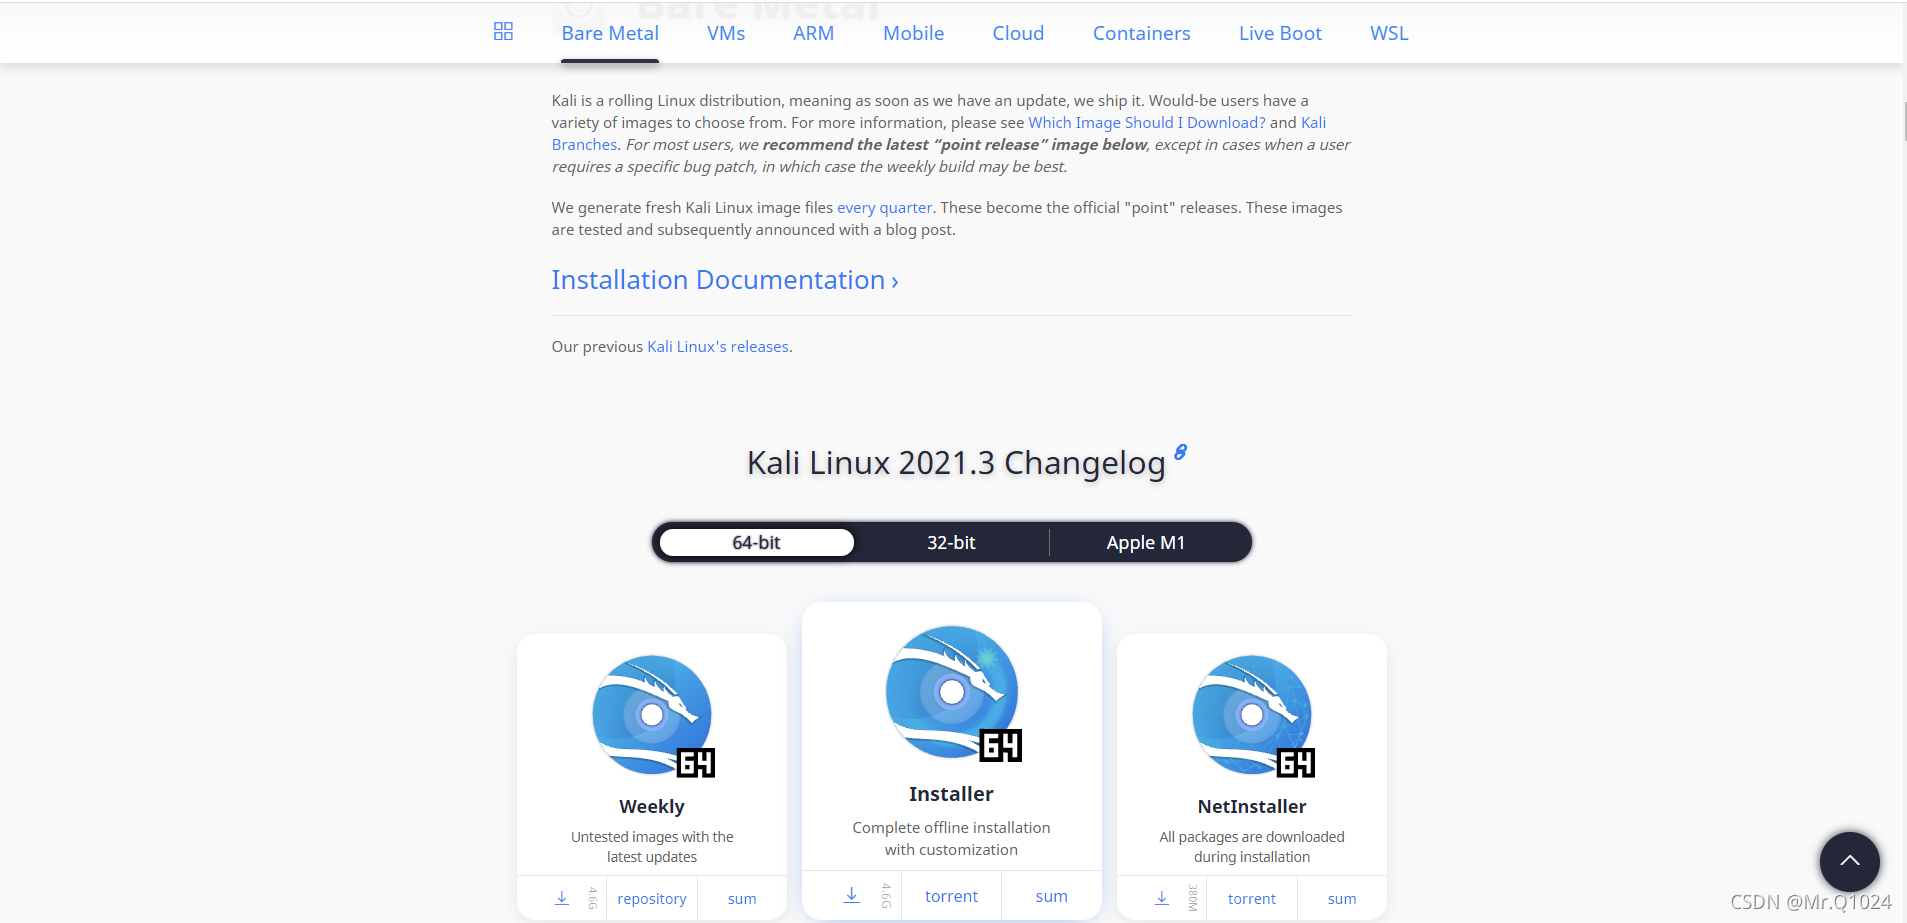1907x923 pixels.
Task: Open Installation Documentation link
Action: 725,280
